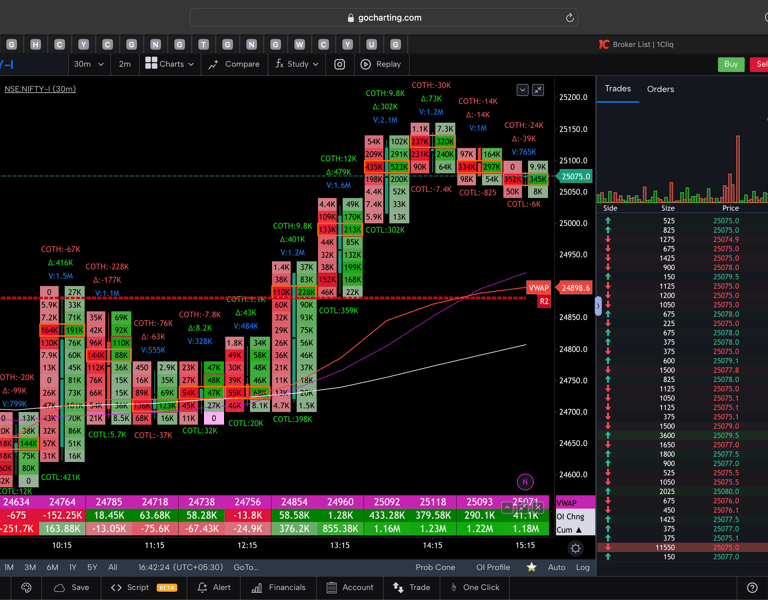The height and width of the screenshot is (600, 768).
Task: Click the 25075.0 current price tag
Action: pyautogui.click(x=575, y=176)
